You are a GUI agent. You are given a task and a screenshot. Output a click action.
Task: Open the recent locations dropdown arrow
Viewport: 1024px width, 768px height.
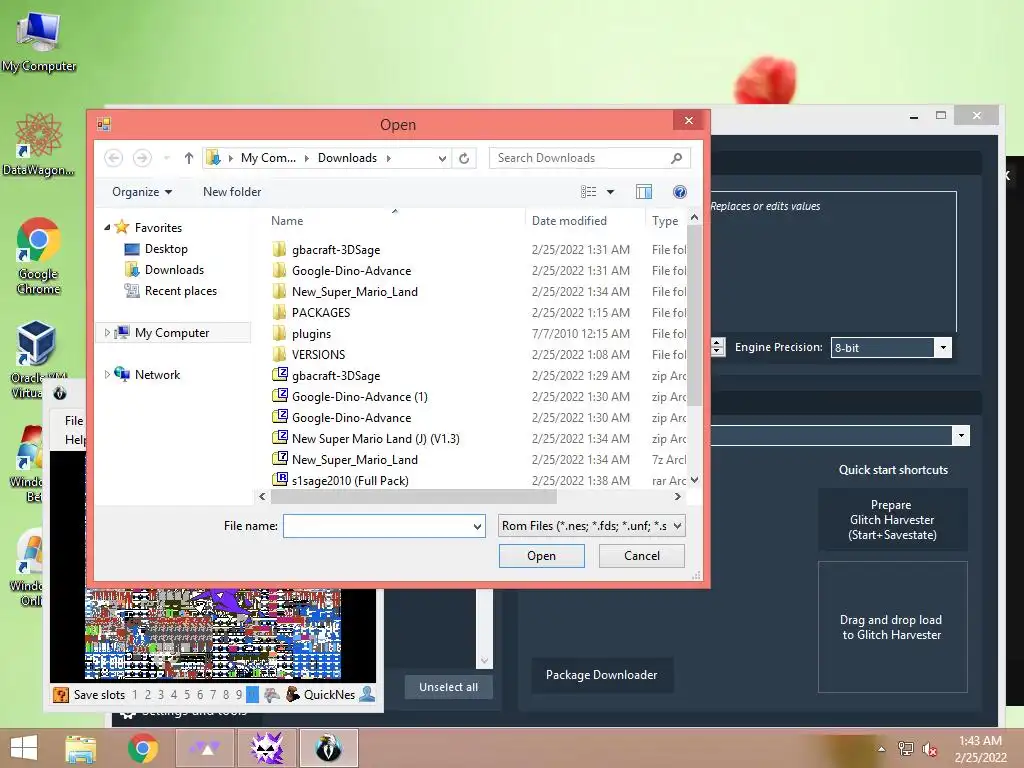pyautogui.click(x=167, y=158)
